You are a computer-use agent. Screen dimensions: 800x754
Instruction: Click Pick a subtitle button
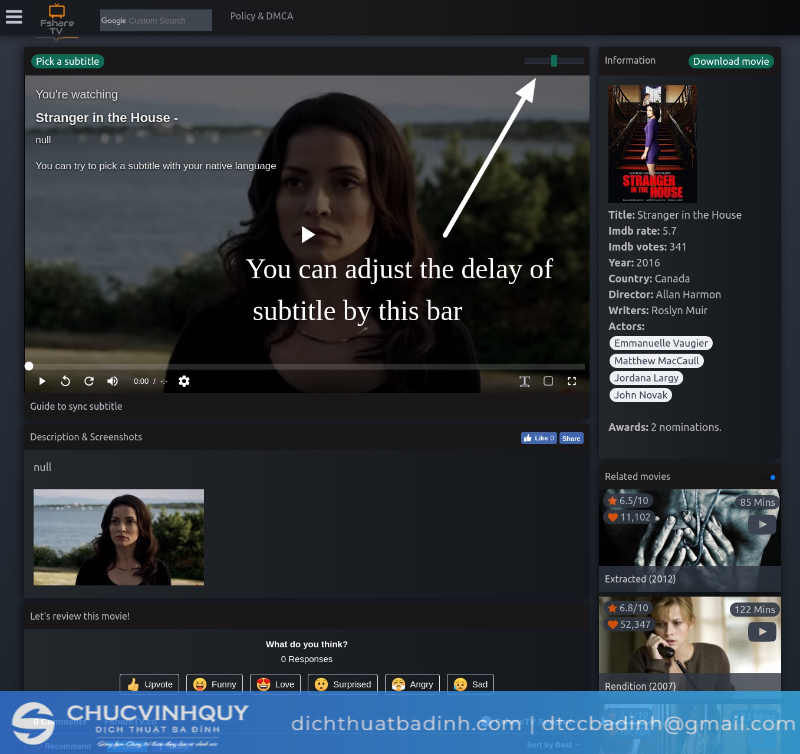point(67,61)
